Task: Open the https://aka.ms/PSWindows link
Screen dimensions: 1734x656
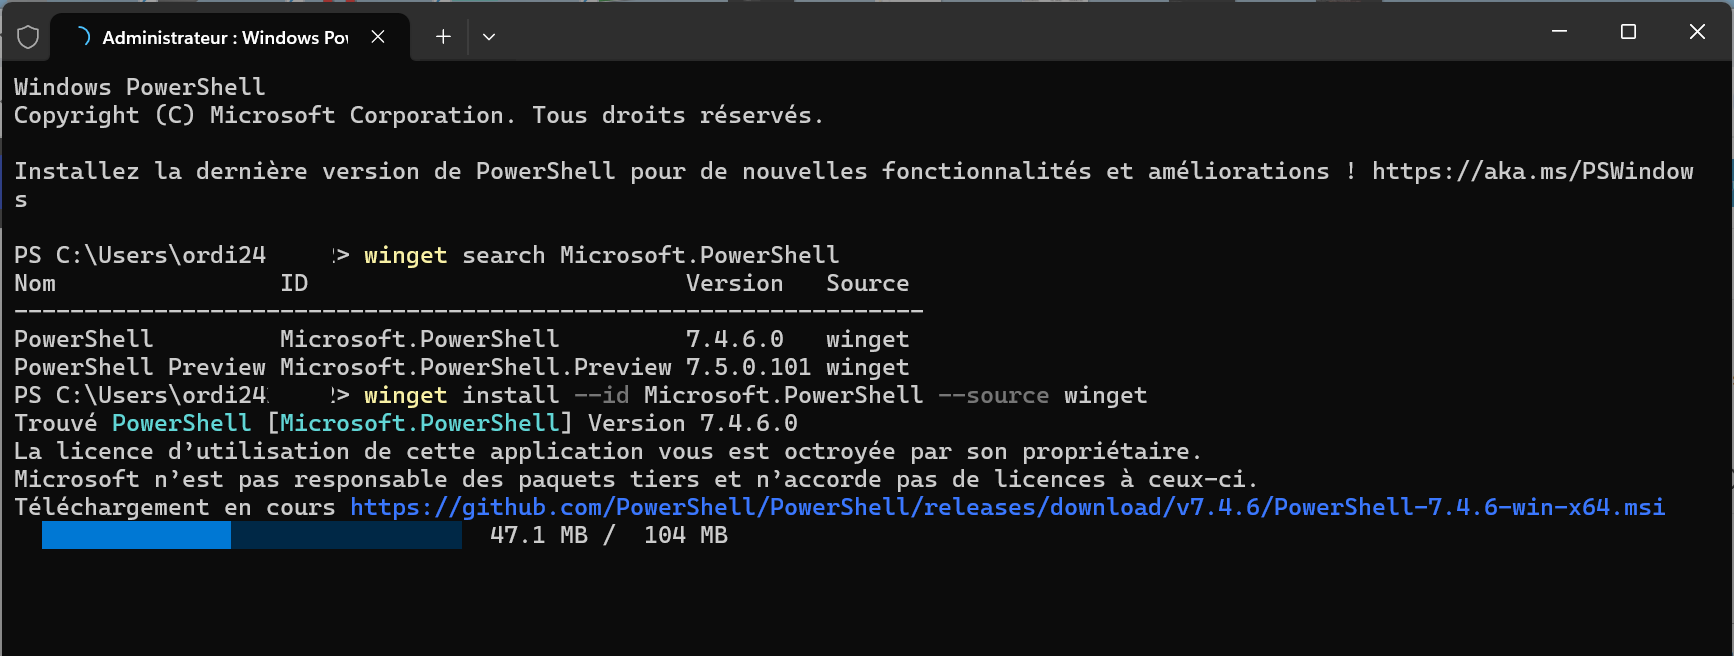Action: (x=1532, y=171)
